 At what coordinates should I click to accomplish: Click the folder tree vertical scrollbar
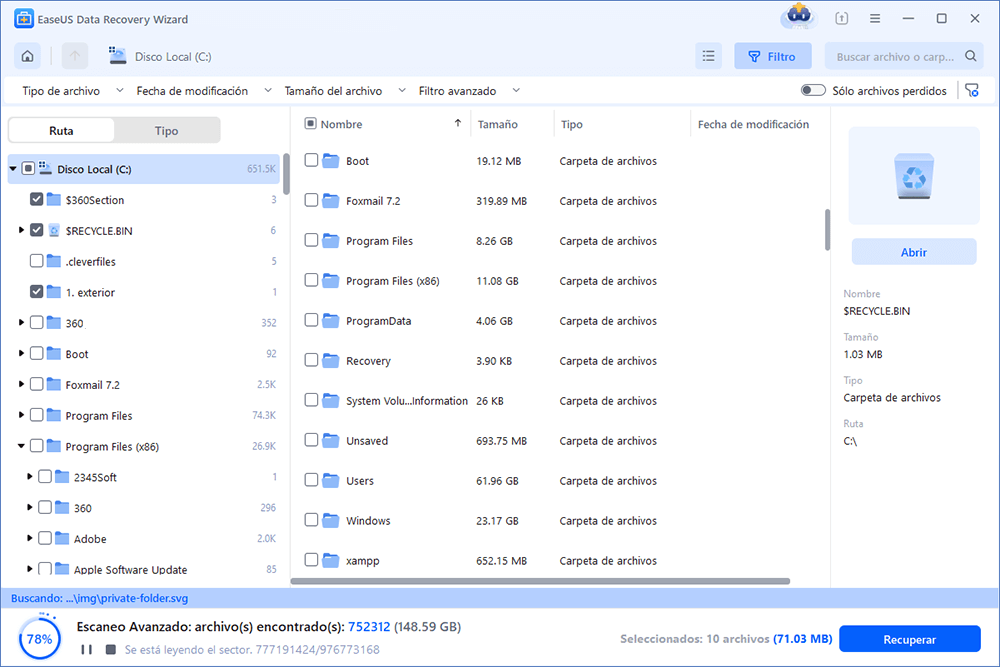pos(286,173)
